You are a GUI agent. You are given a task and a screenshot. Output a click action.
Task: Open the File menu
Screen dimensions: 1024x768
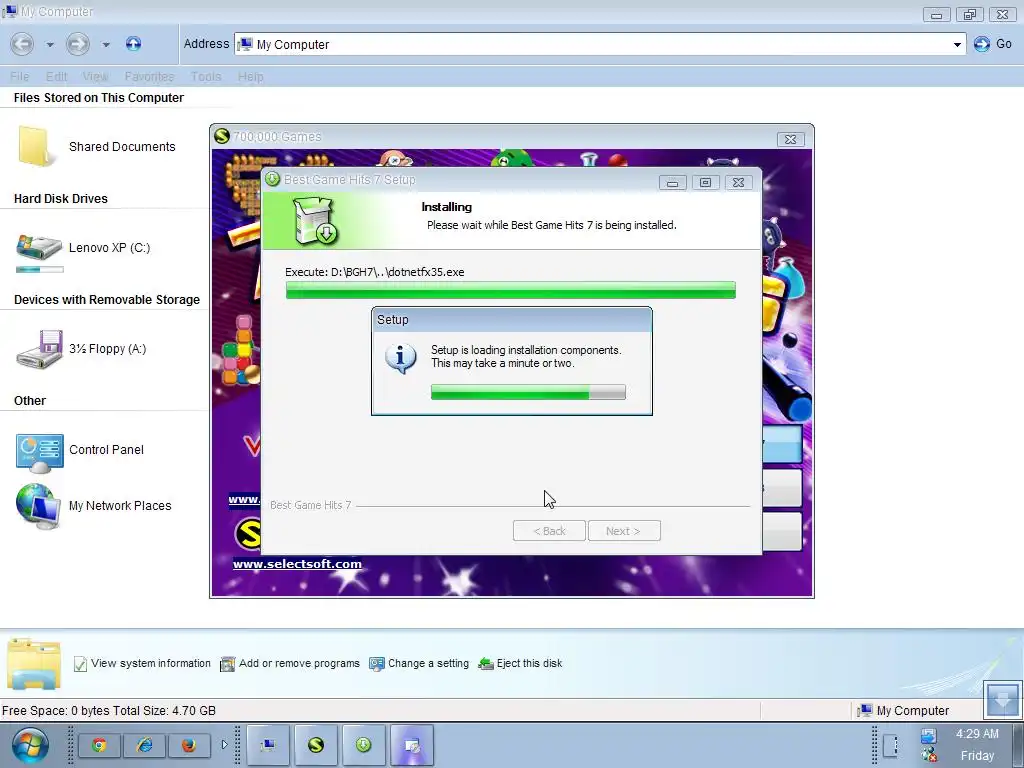point(20,76)
